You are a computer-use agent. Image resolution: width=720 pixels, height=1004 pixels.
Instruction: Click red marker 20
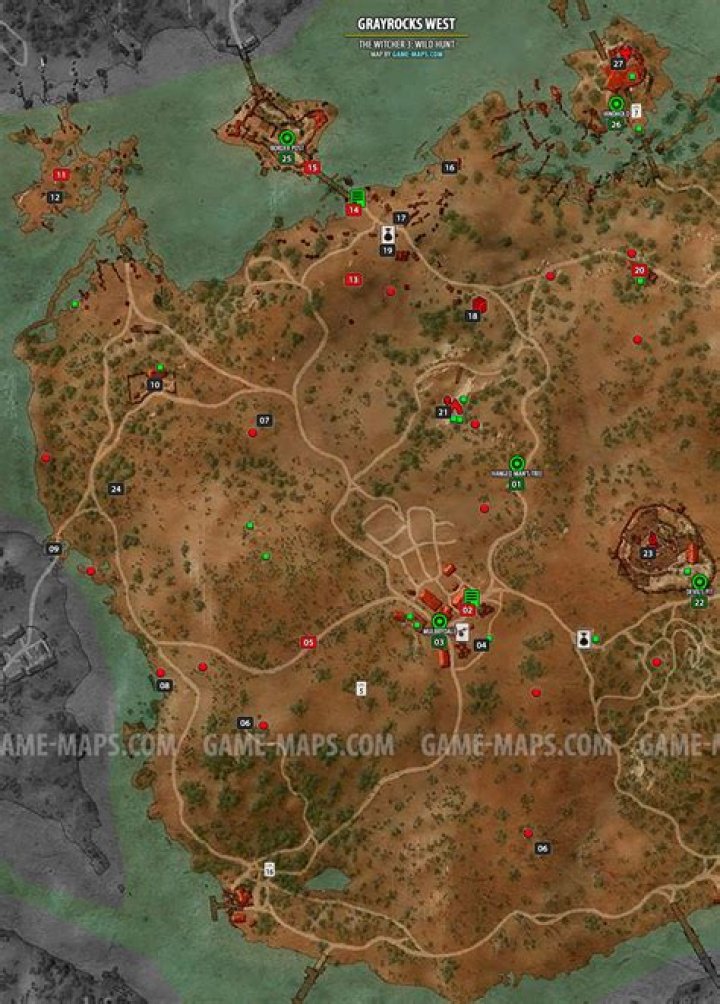[x=639, y=270]
